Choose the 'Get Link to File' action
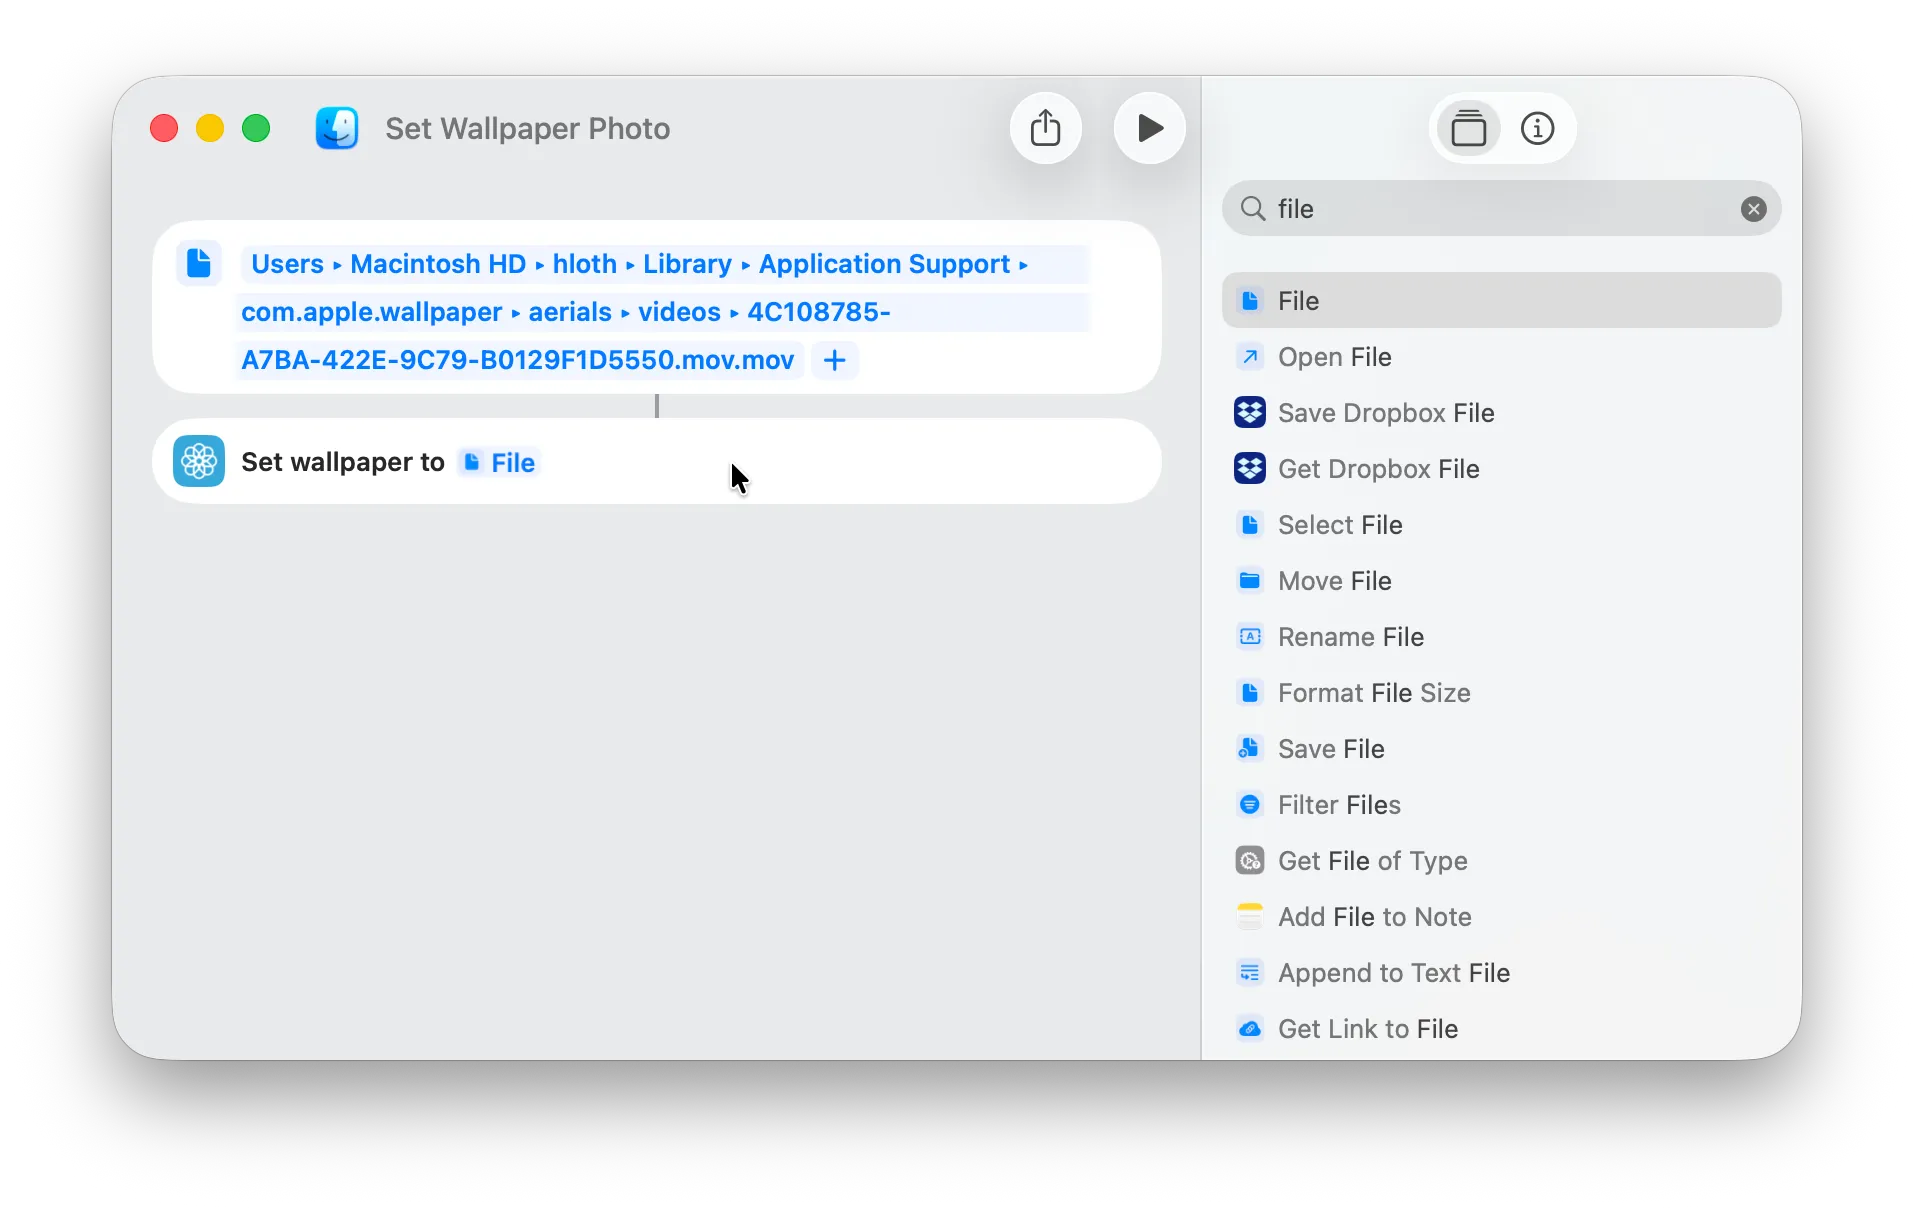This screenshot has width=1914, height=1208. pyautogui.click(x=1501, y=1029)
